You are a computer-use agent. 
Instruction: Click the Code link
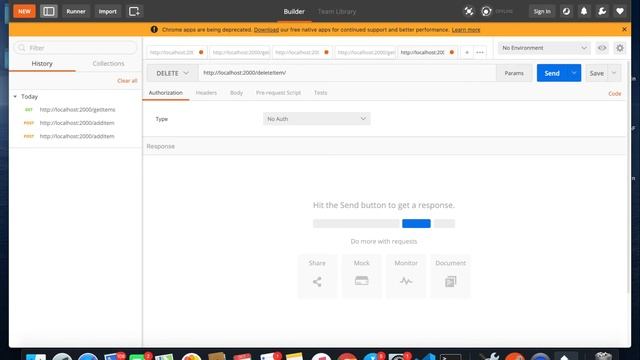coord(615,93)
